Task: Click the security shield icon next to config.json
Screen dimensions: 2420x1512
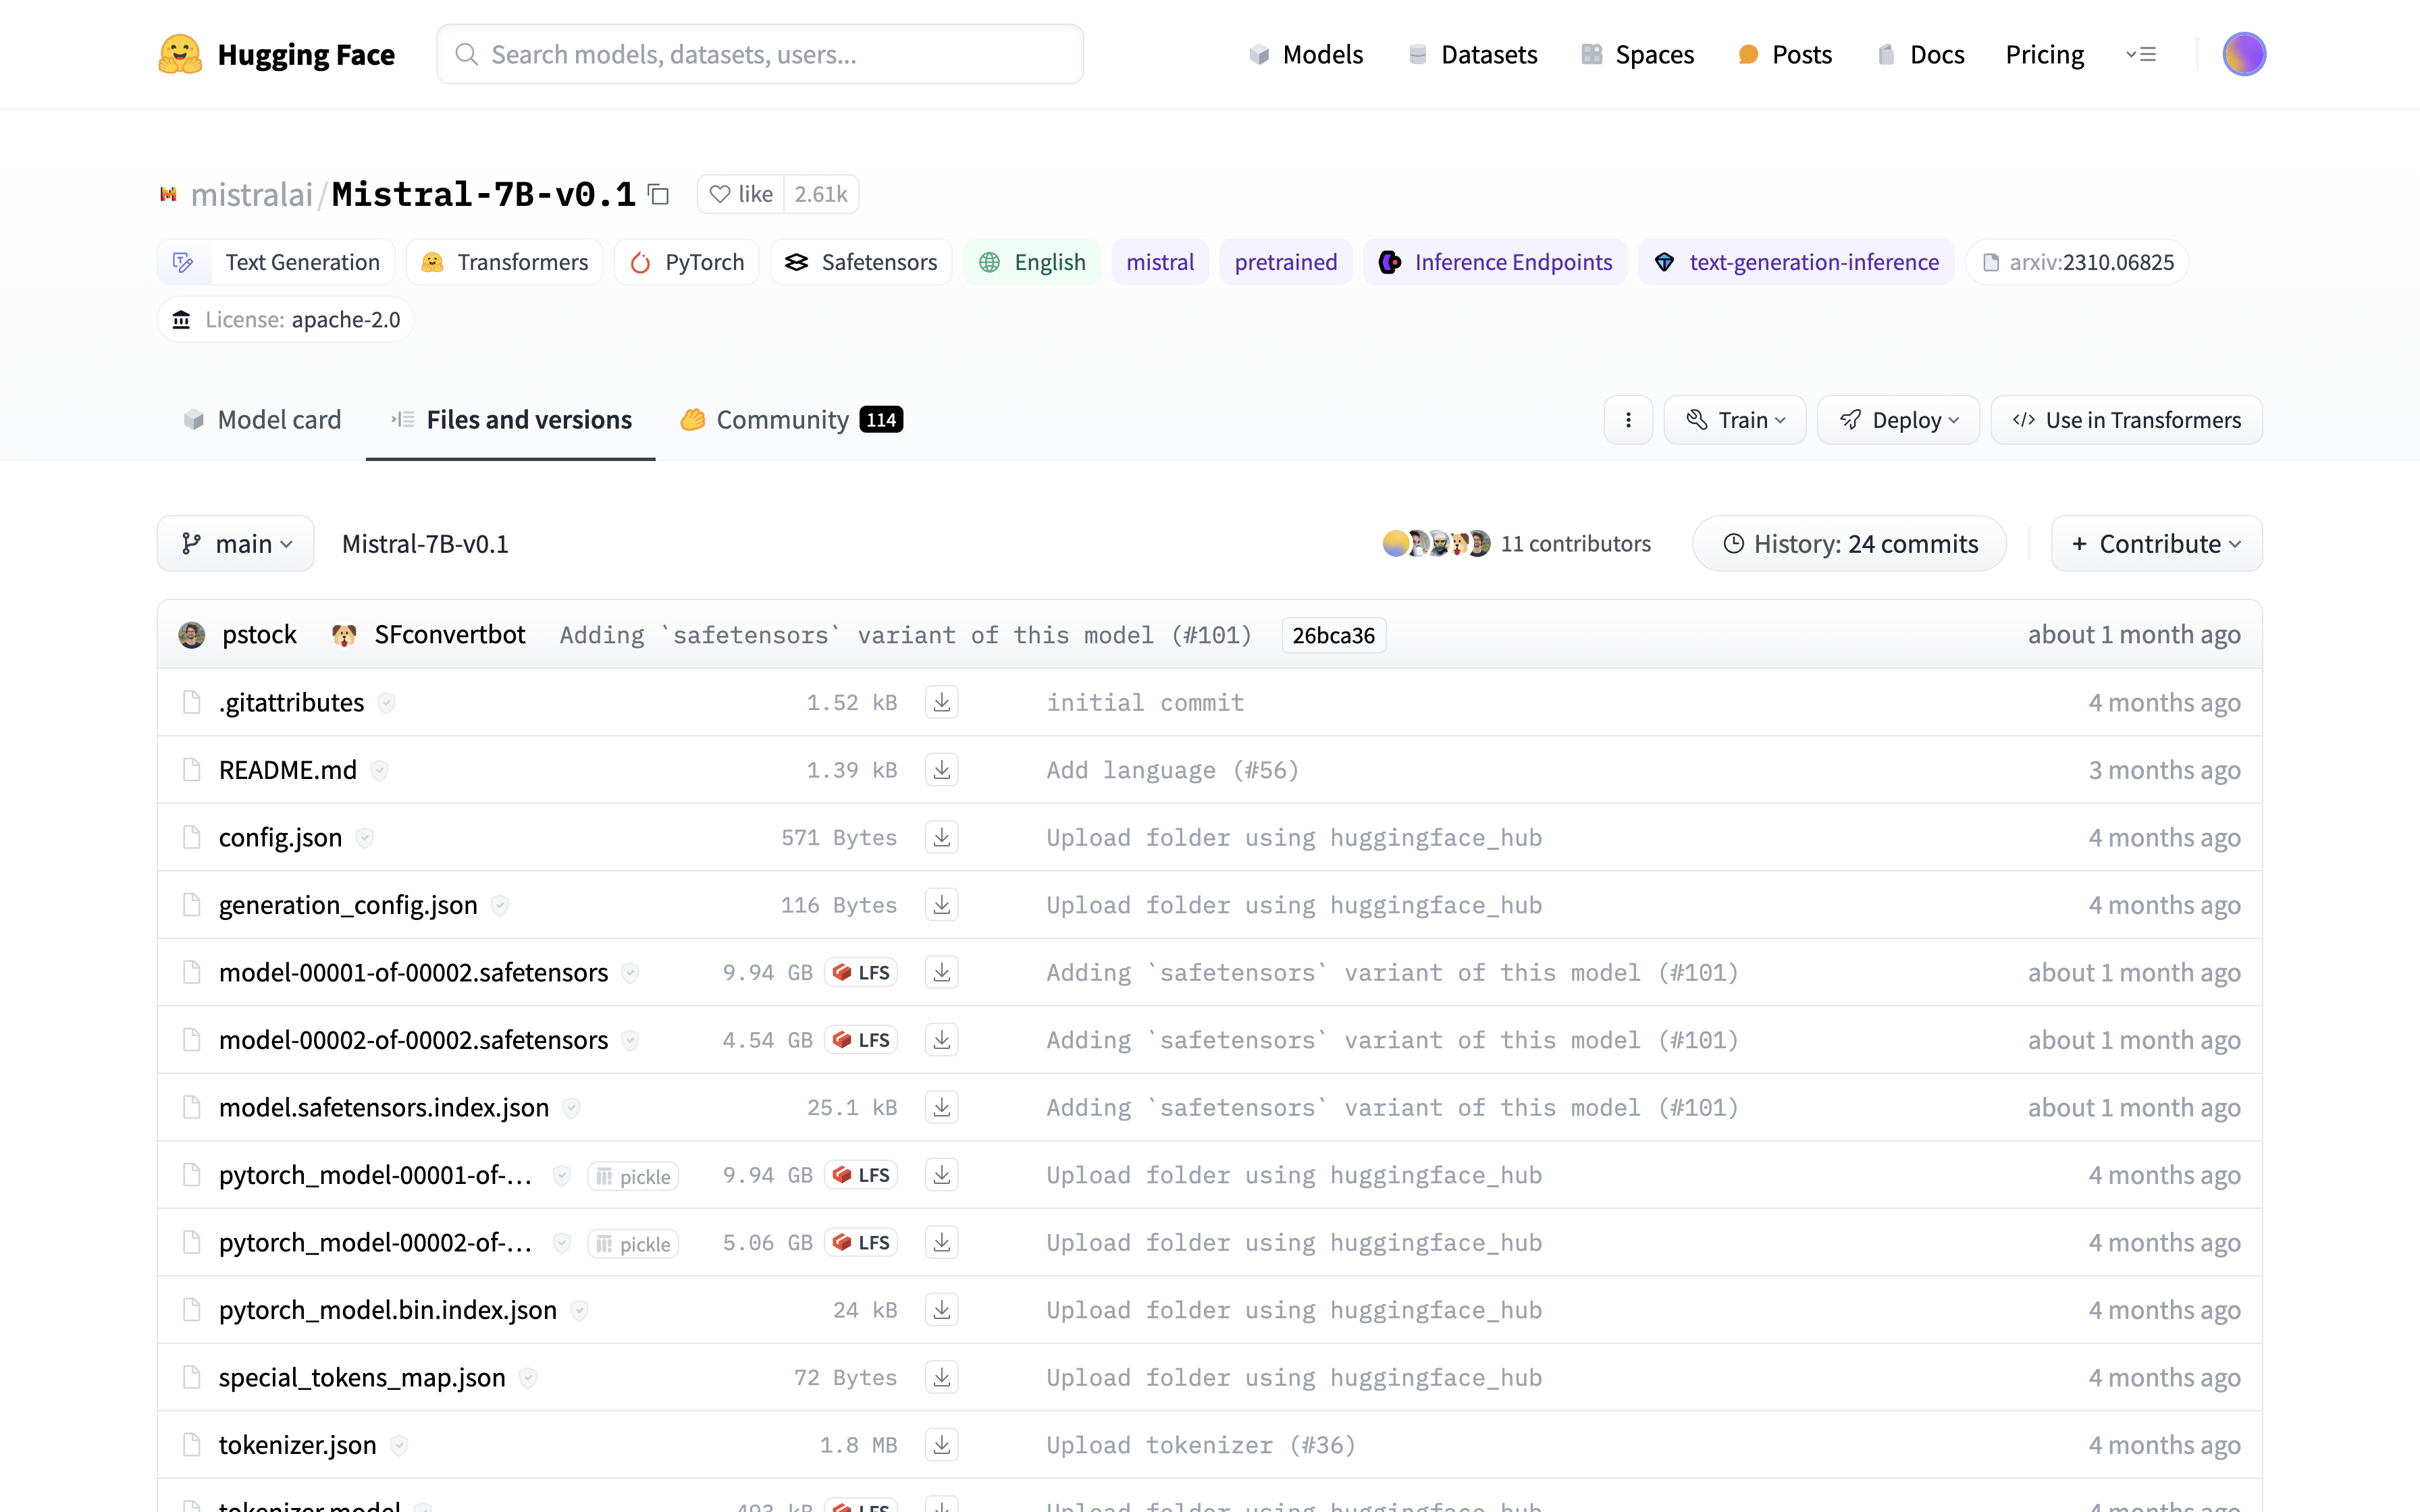Action: point(365,837)
